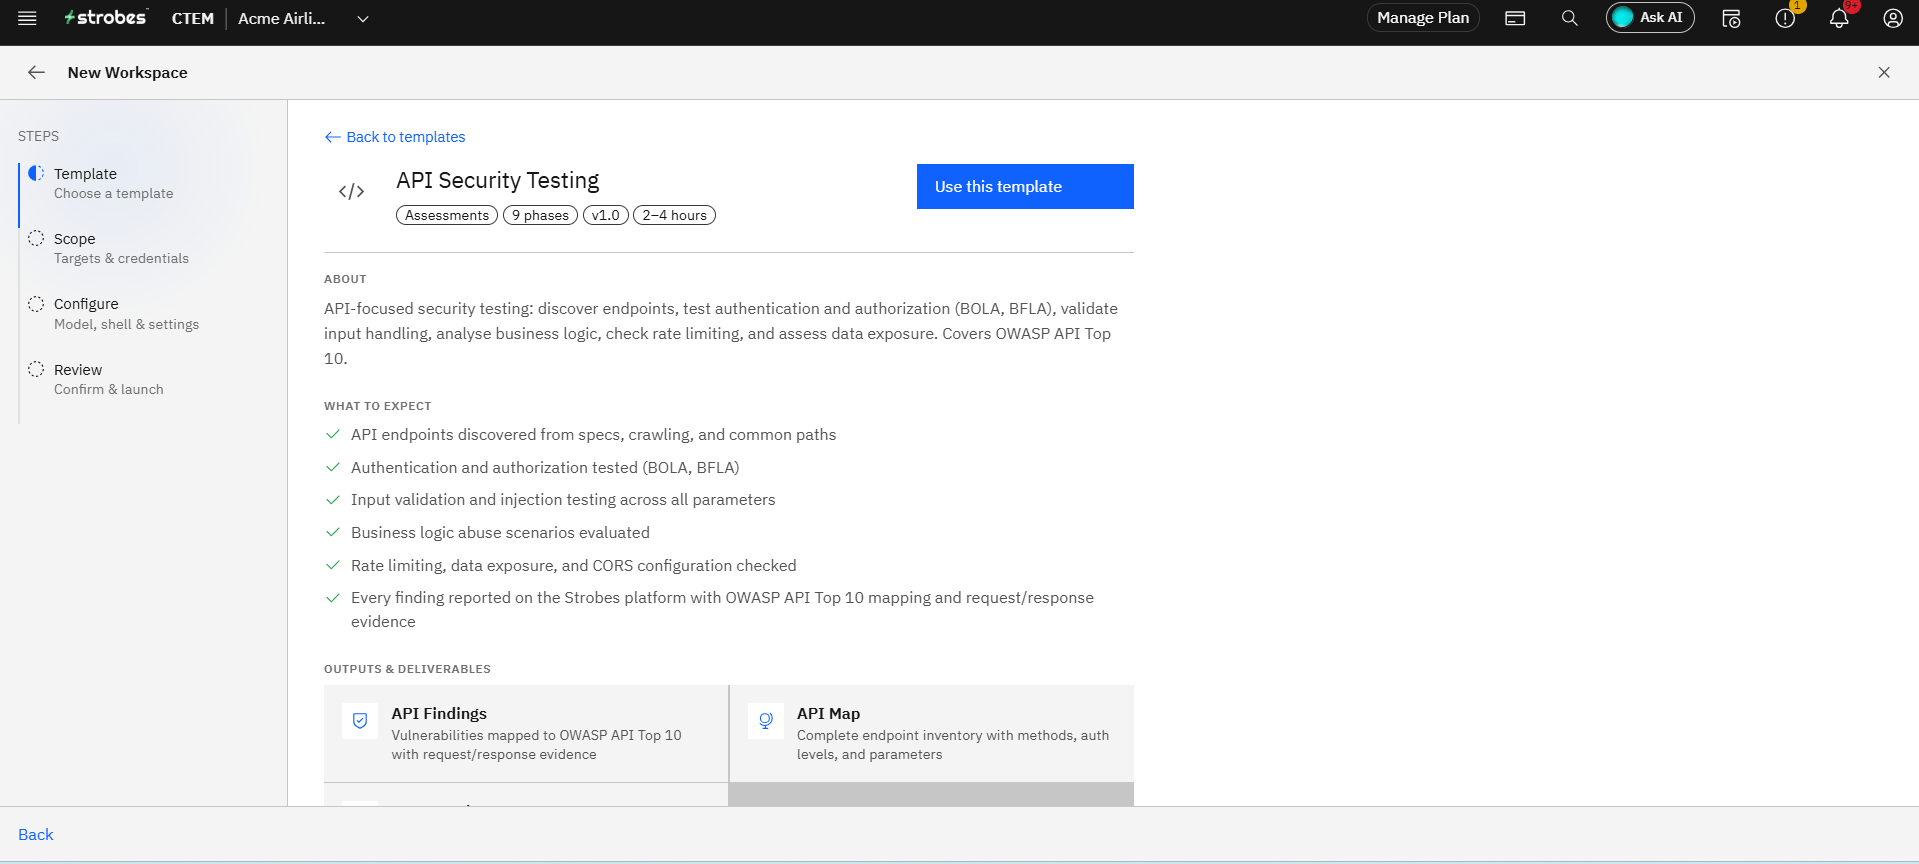Screen dimensions: 1919x864
Task: Click Use this template button
Action: [1025, 187]
